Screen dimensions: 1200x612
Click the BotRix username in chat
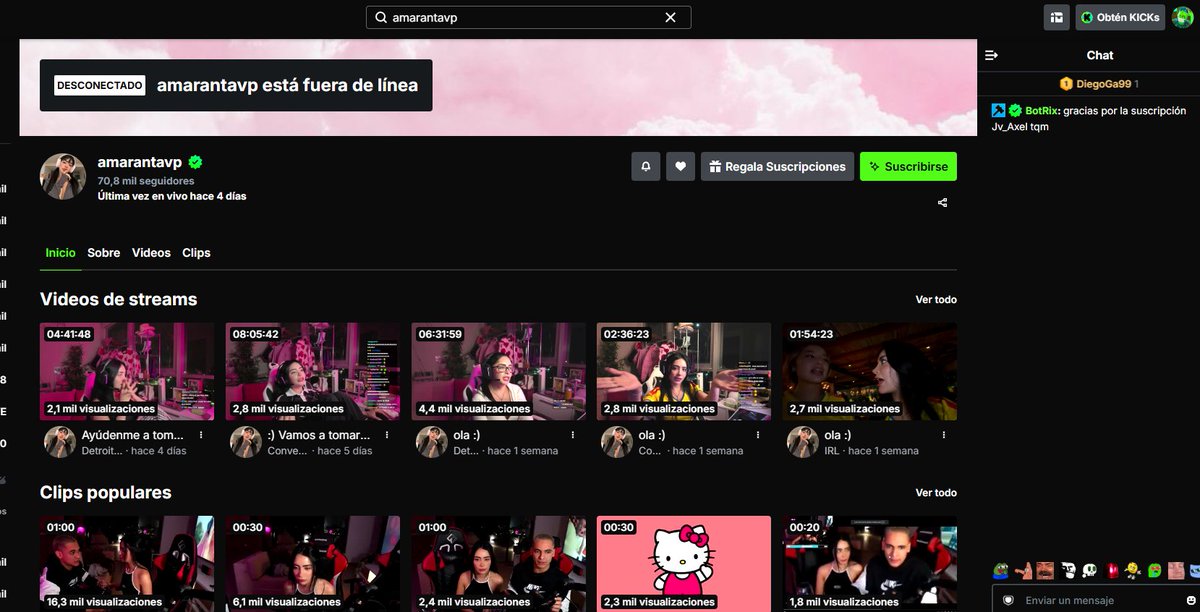point(1041,111)
